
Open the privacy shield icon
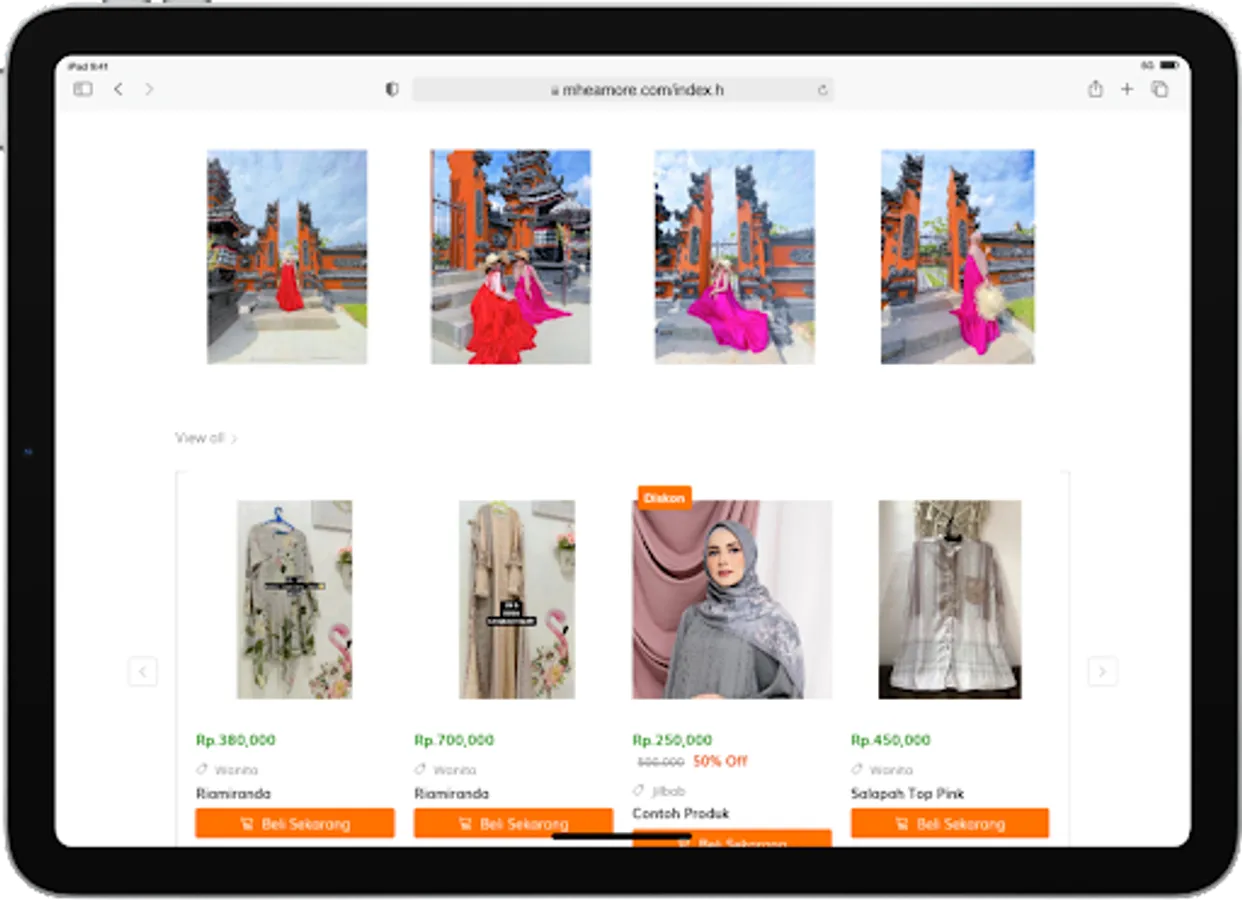pyautogui.click(x=392, y=89)
